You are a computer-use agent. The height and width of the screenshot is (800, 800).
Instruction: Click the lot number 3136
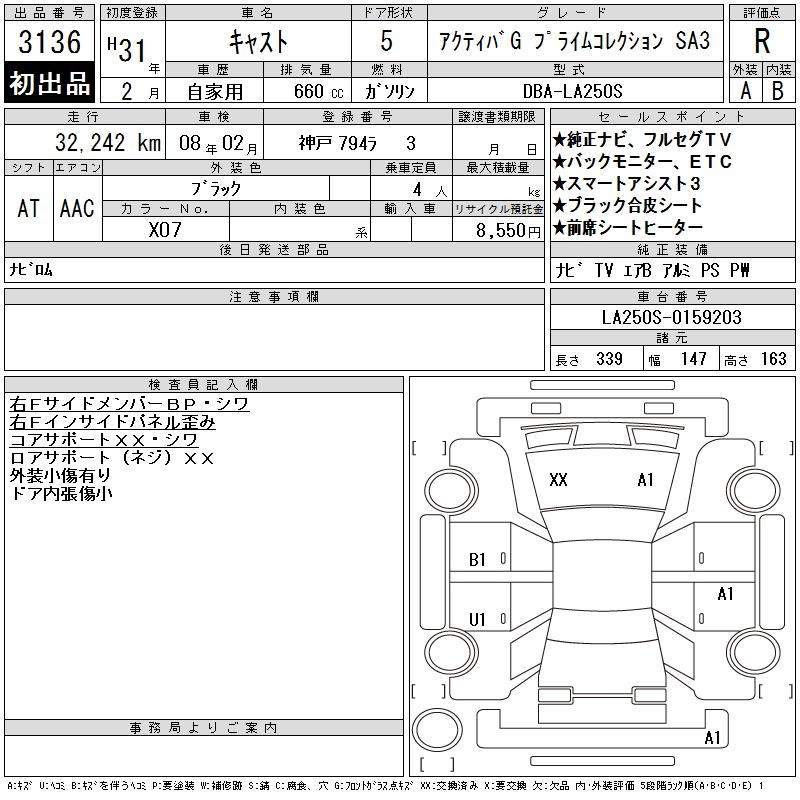pyautogui.click(x=49, y=41)
